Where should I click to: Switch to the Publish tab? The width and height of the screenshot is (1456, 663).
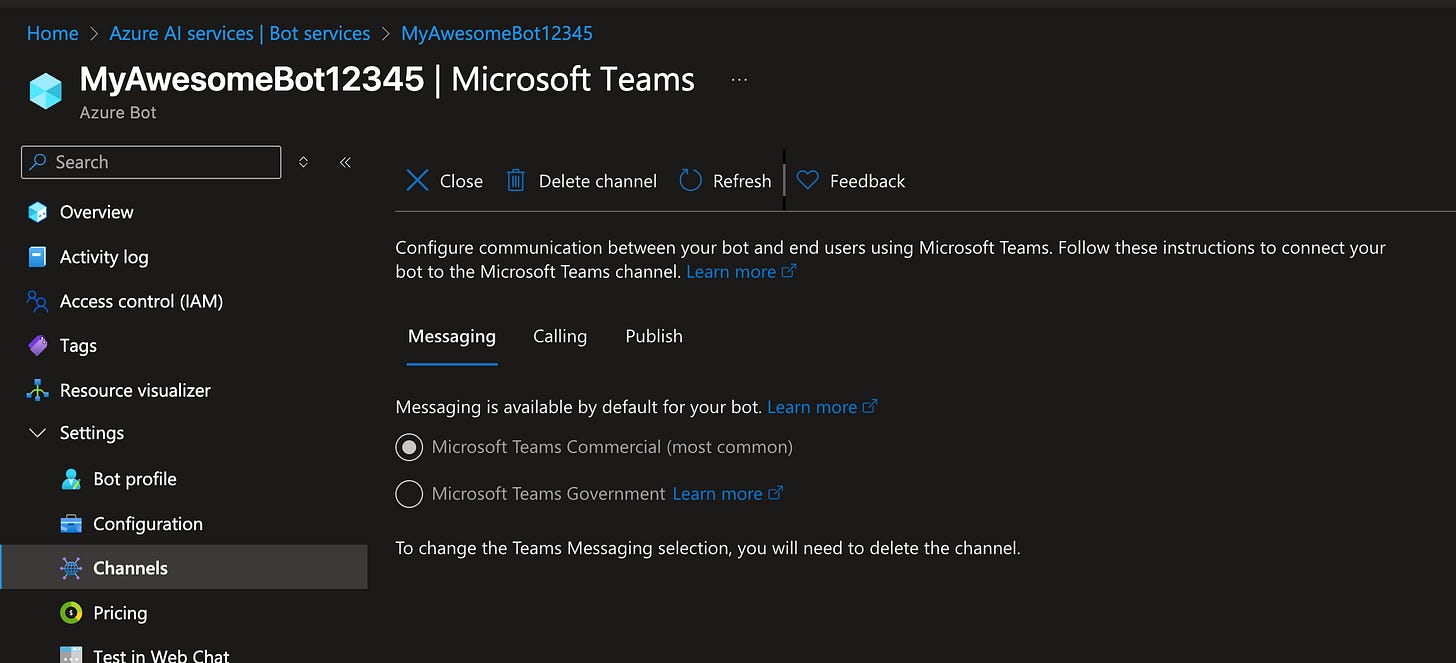coord(654,336)
